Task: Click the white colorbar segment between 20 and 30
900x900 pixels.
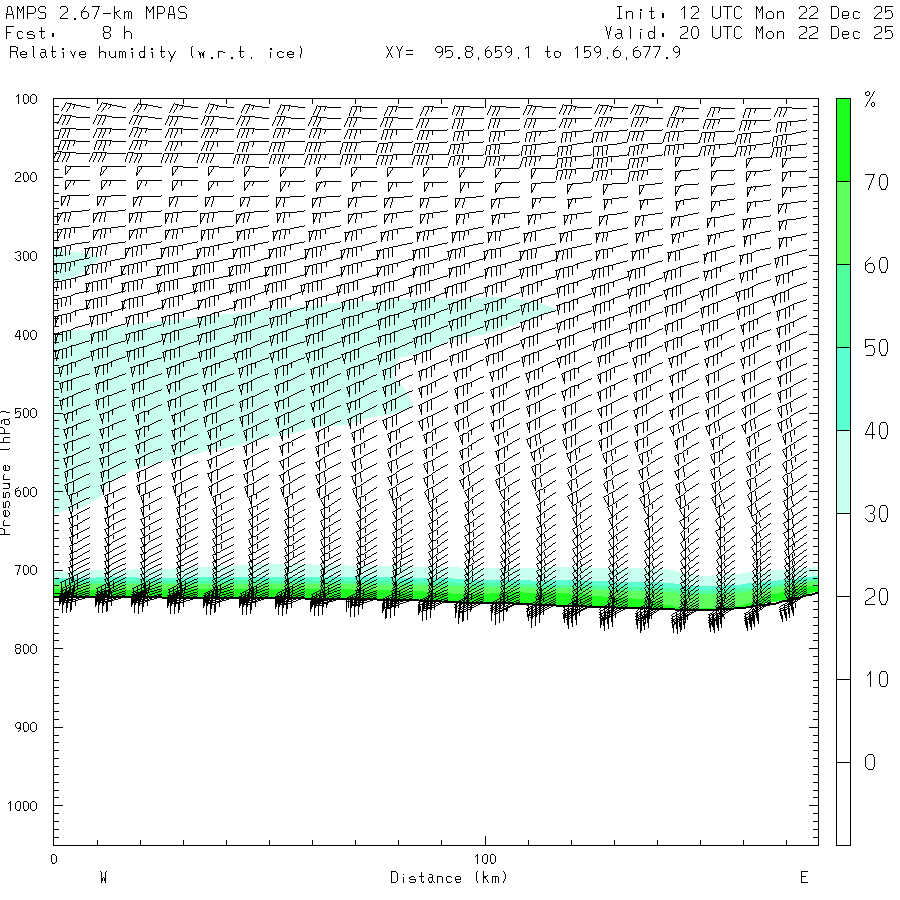Action: pos(843,555)
